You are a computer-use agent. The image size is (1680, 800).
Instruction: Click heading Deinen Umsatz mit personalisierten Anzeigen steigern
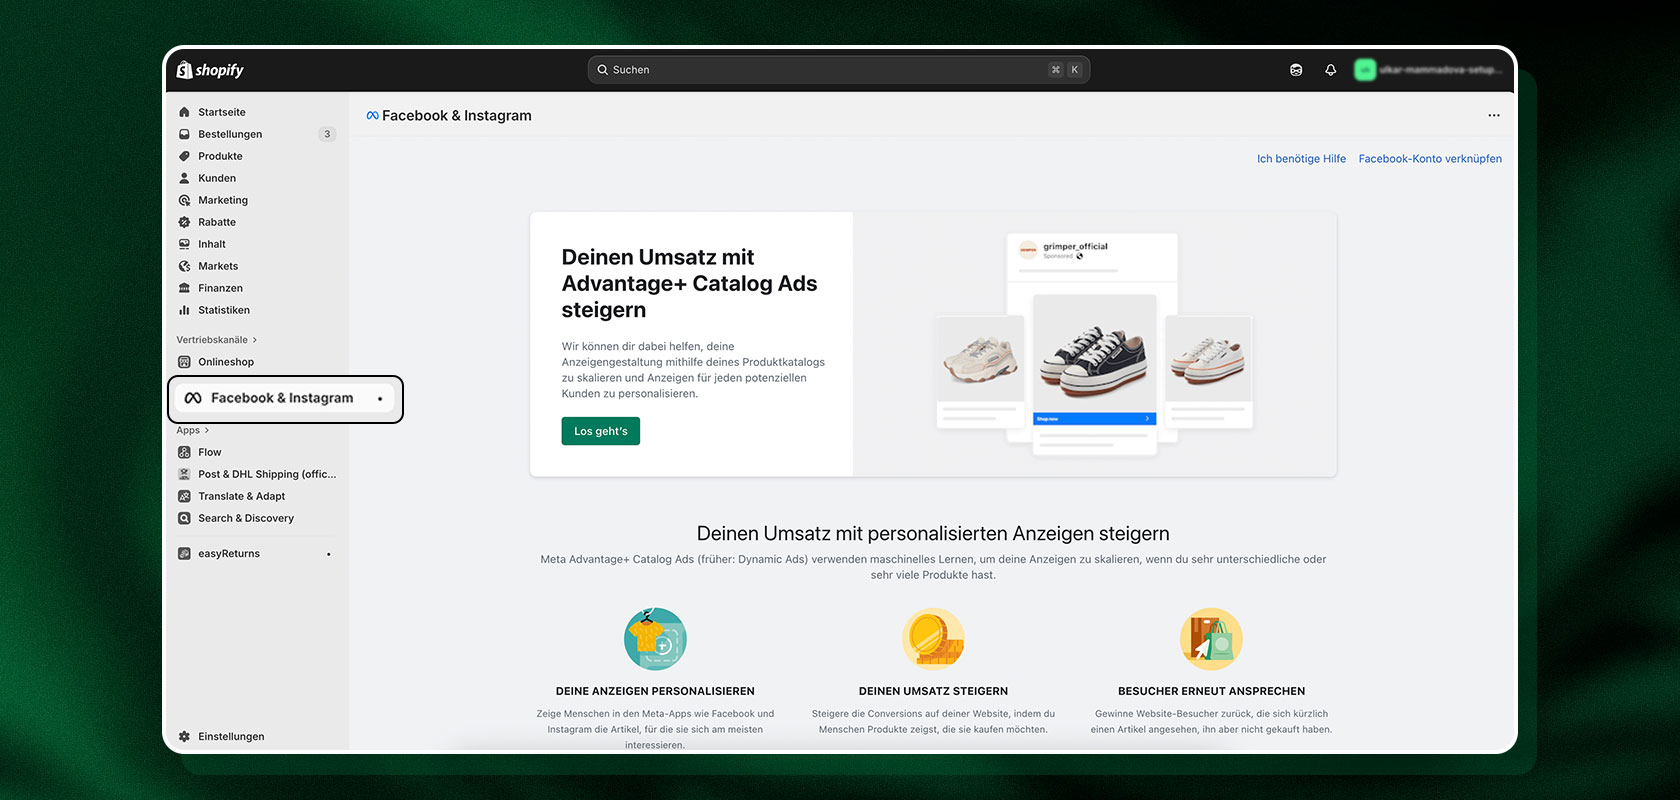(x=933, y=534)
